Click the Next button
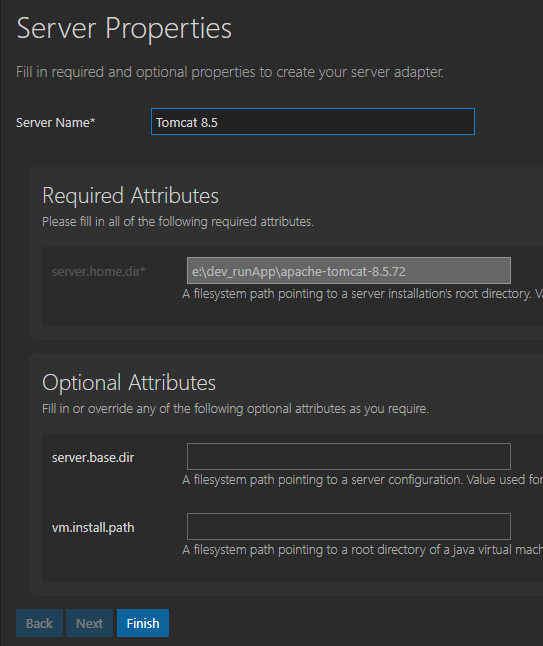The width and height of the screenshot is (543, 646). 89,623
